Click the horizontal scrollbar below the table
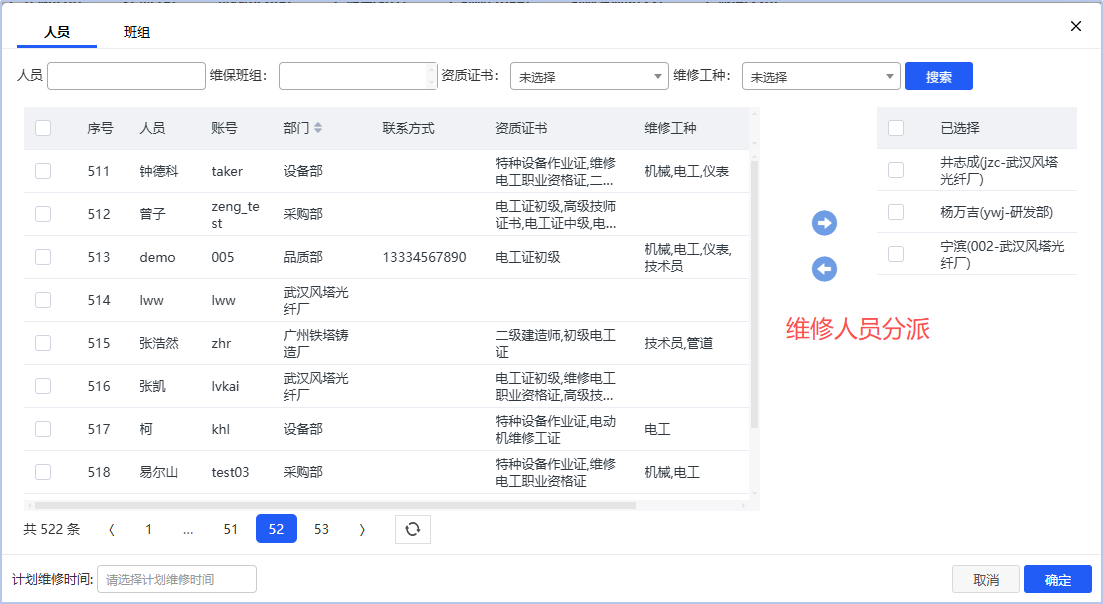The image size is (1103, 604). (388, 506)
